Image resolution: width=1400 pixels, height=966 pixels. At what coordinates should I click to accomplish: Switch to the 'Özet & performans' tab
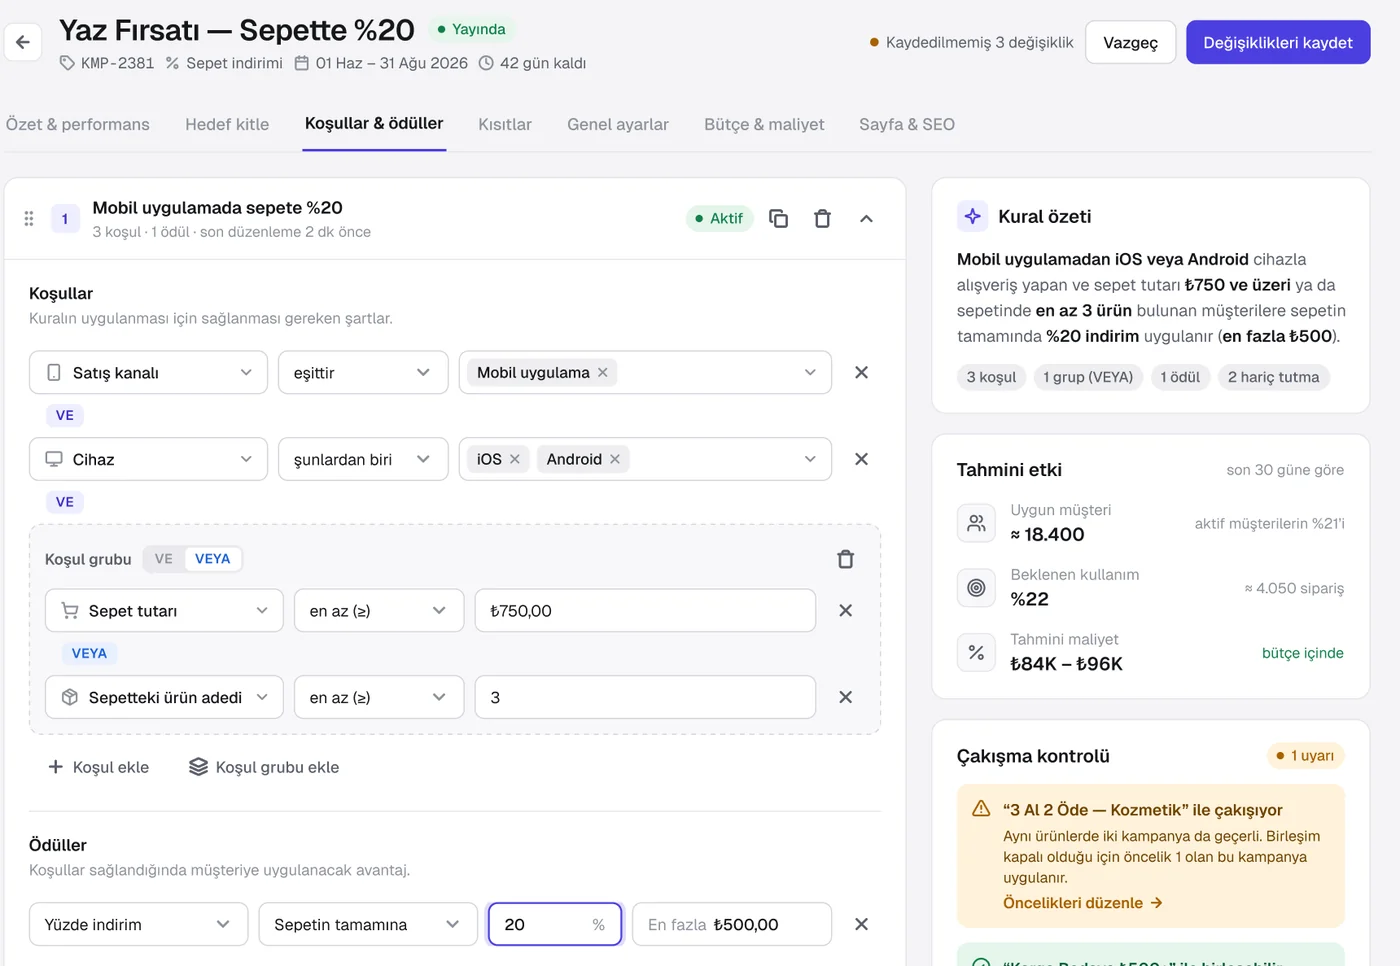point(78,124)
